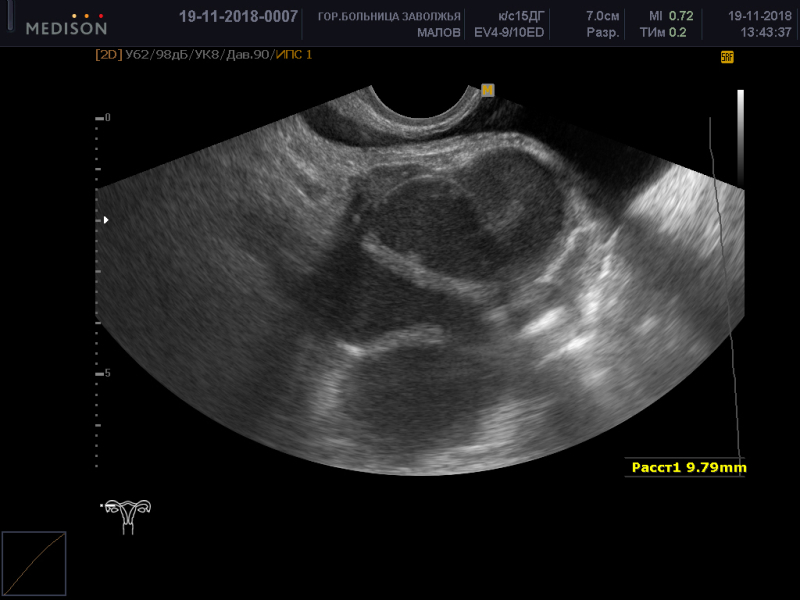Viewport: 800px width, 600px height.
Task: Click the exam ID '19-11-2018-0007'
Action: point(238,17)
